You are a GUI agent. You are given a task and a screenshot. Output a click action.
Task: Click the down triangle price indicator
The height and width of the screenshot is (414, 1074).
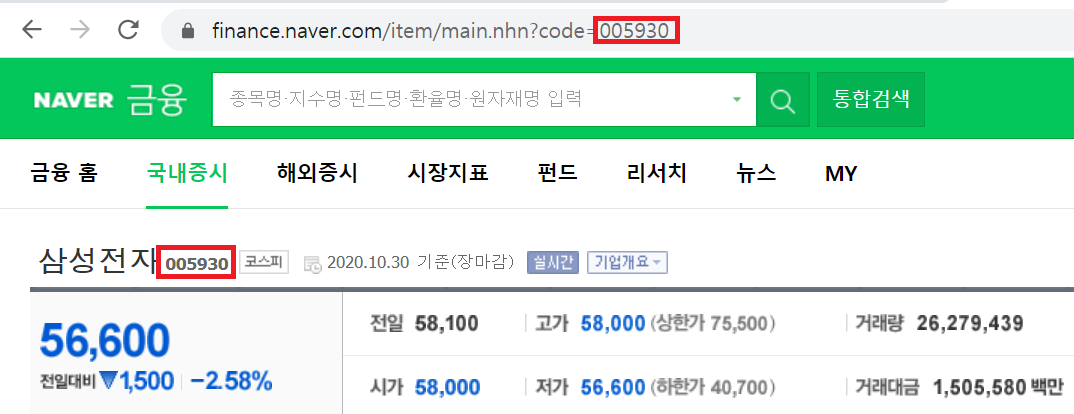(109, 382)
